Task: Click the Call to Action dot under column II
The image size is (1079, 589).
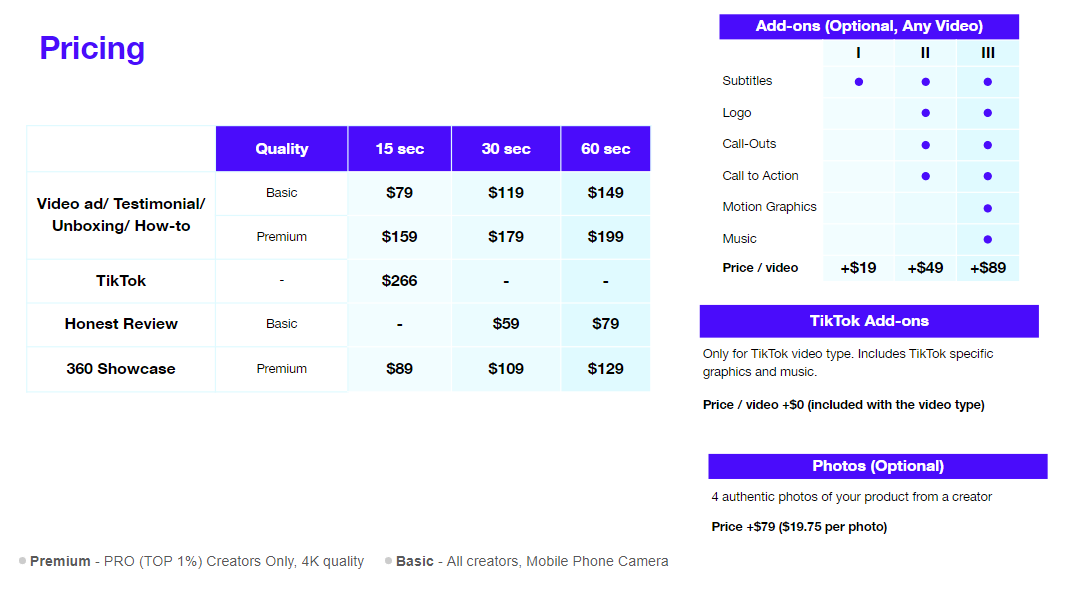Action: 926,176
